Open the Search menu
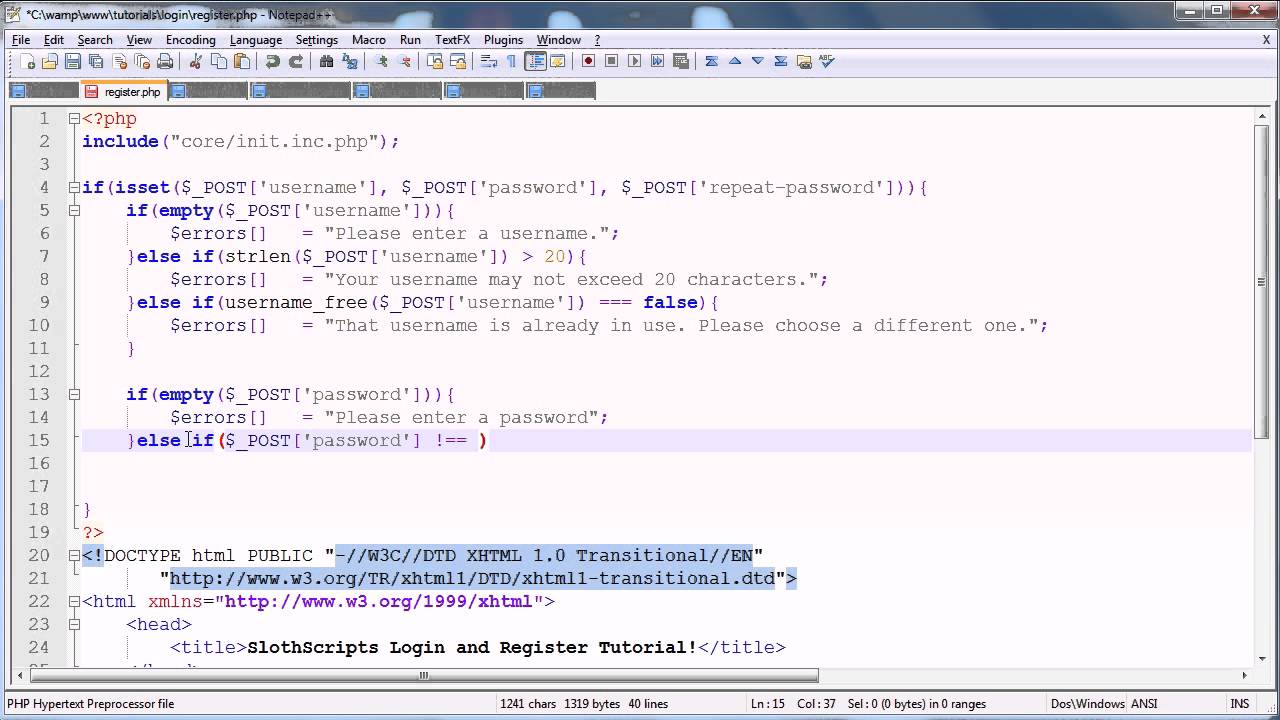Viewport: 1280px width, 720px height. [95, 40]
